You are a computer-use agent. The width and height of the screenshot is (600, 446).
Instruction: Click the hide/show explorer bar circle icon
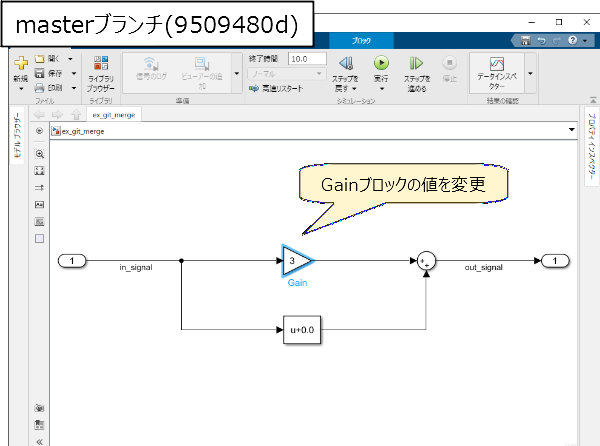coord(39,131)
